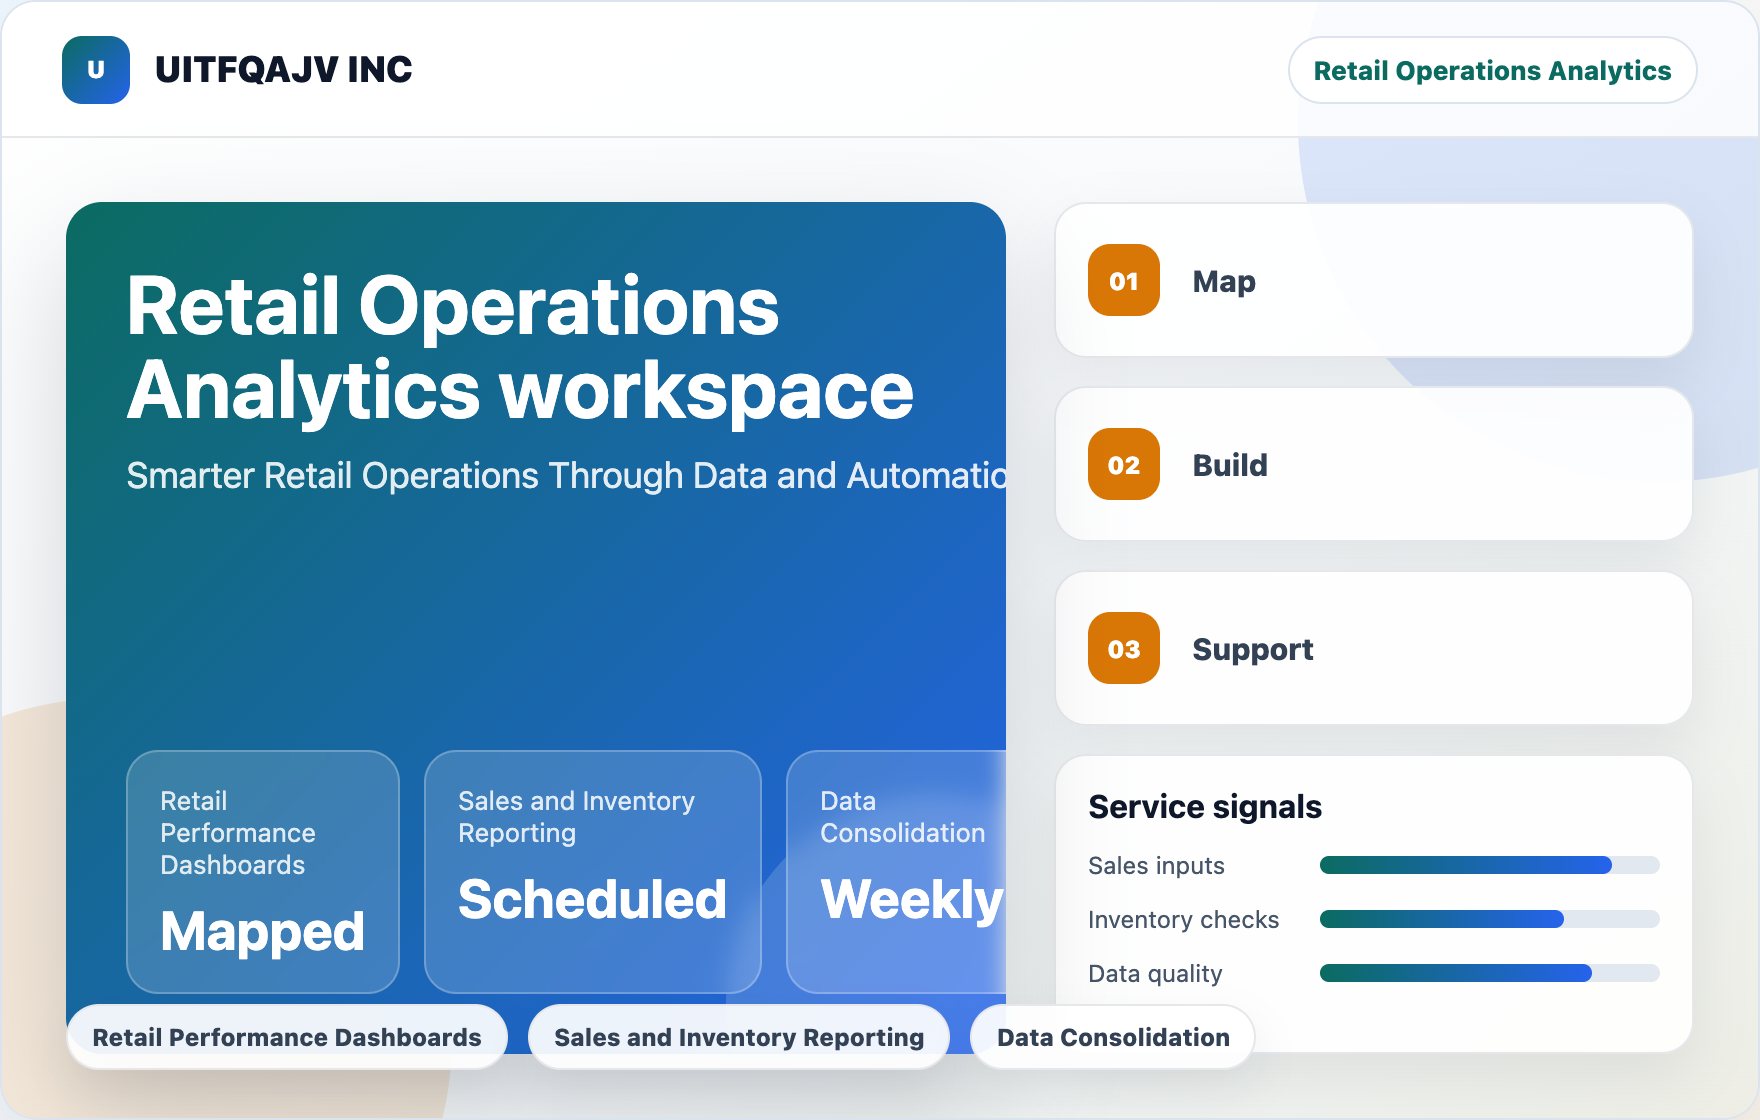Open the Support step card
Viewport: 1760px width, 1120px height.
coord(1374,648)
